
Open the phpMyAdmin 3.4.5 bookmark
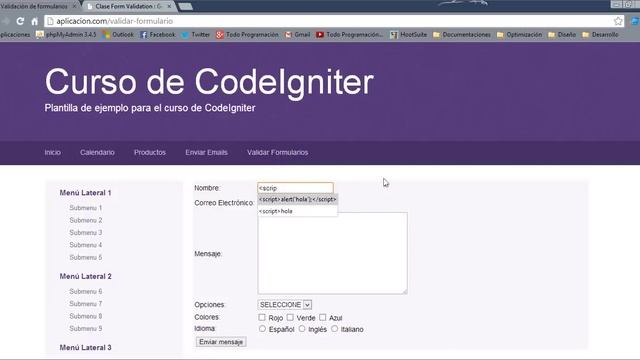(66, 35)
